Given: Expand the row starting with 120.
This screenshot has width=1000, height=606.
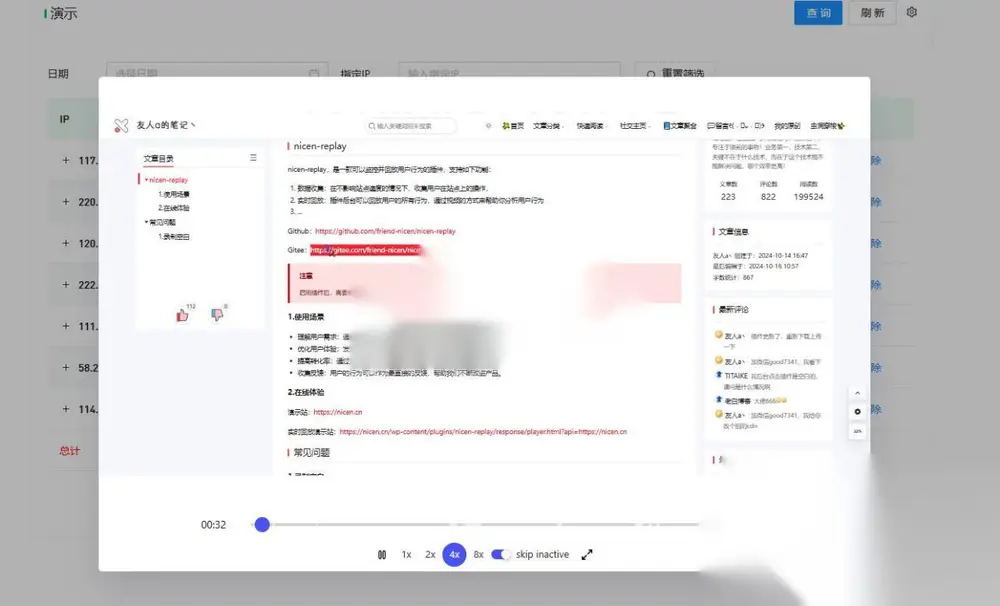Looking at the screenshot, I should 66,243.
